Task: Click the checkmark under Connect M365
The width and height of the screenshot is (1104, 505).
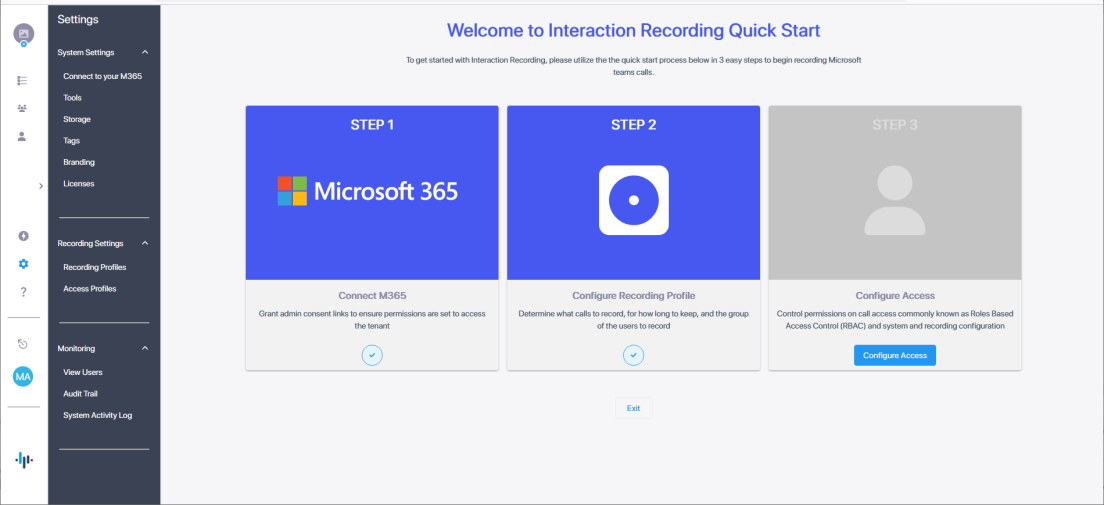Action: coord(372,354)
